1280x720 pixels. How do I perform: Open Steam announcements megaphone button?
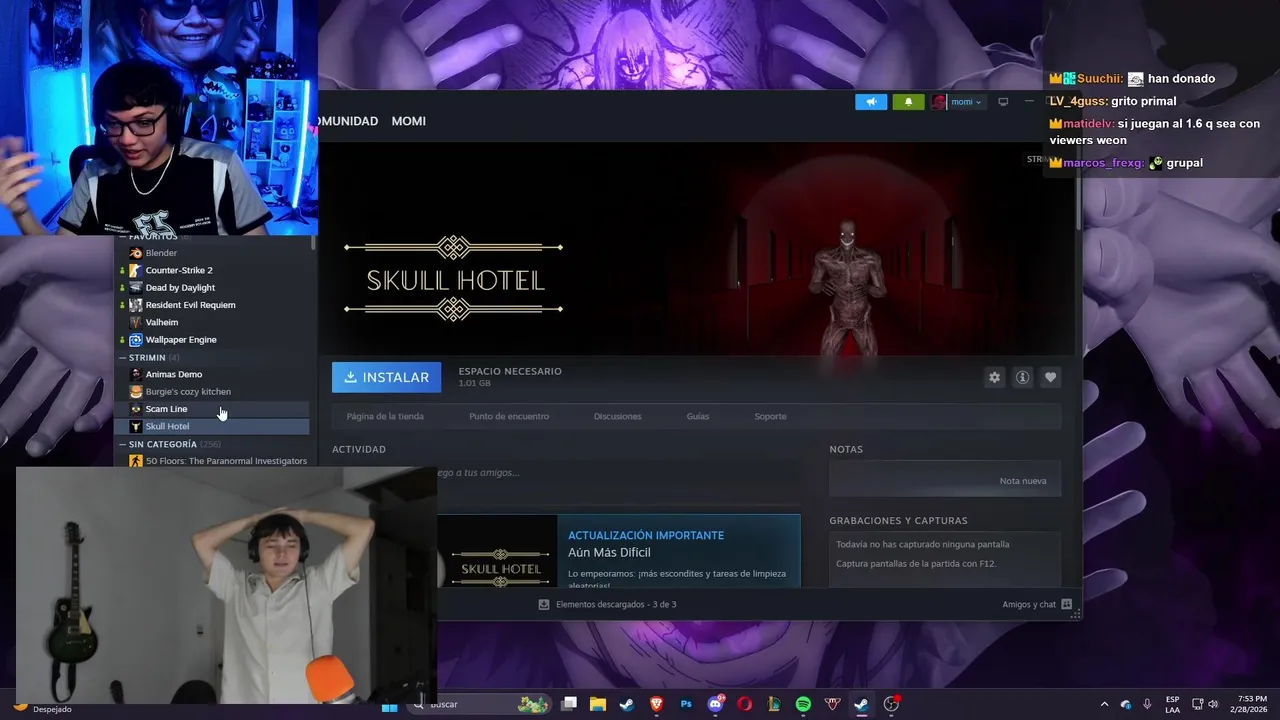coord(871,102)
